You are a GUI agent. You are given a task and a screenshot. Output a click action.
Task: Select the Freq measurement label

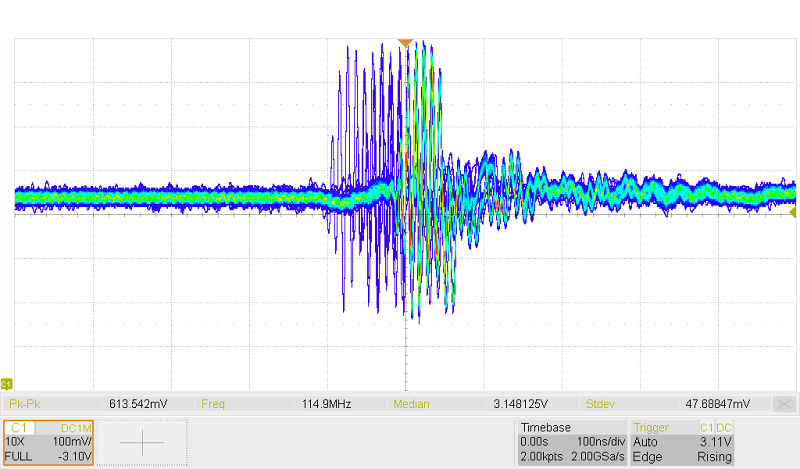214,404
